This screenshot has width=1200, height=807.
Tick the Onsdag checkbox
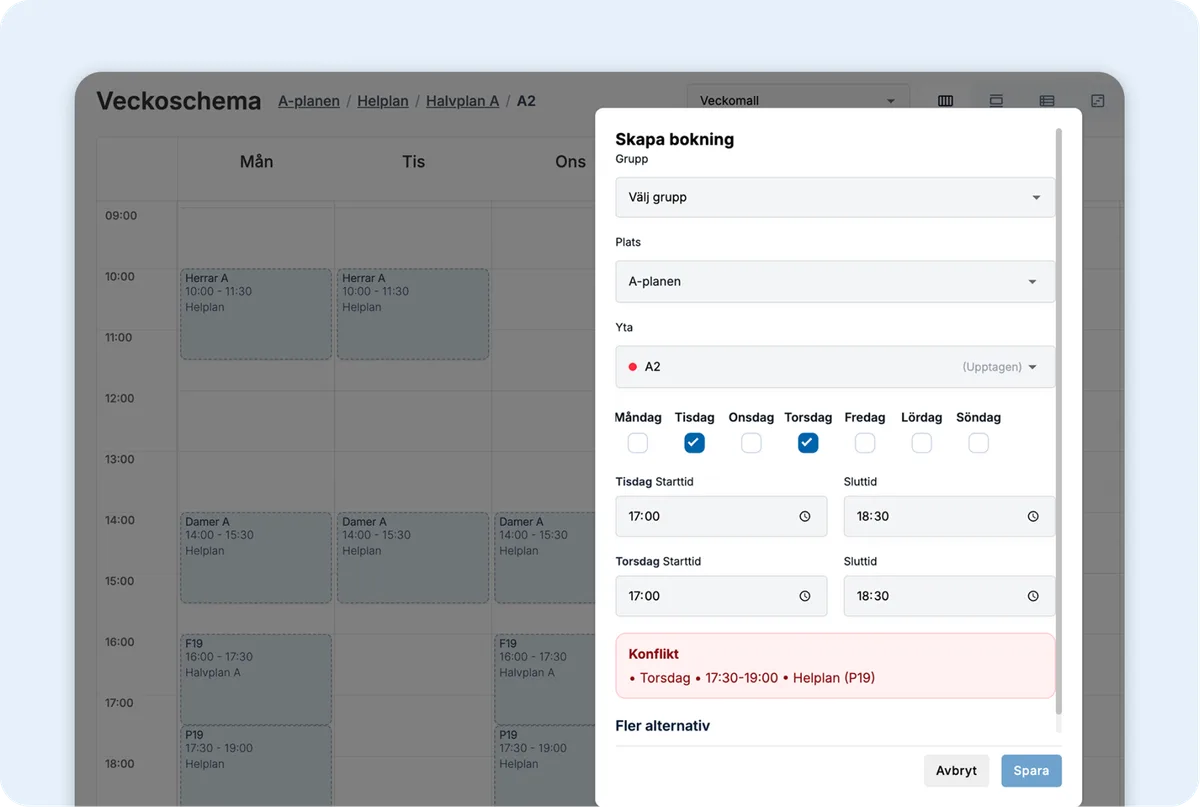751,443
